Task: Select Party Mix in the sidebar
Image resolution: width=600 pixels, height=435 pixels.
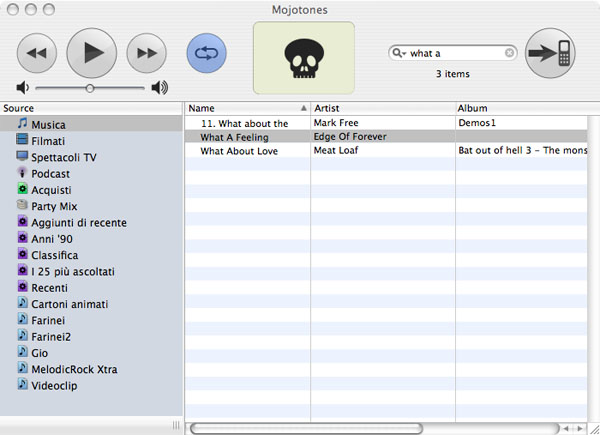Action: 91,206
